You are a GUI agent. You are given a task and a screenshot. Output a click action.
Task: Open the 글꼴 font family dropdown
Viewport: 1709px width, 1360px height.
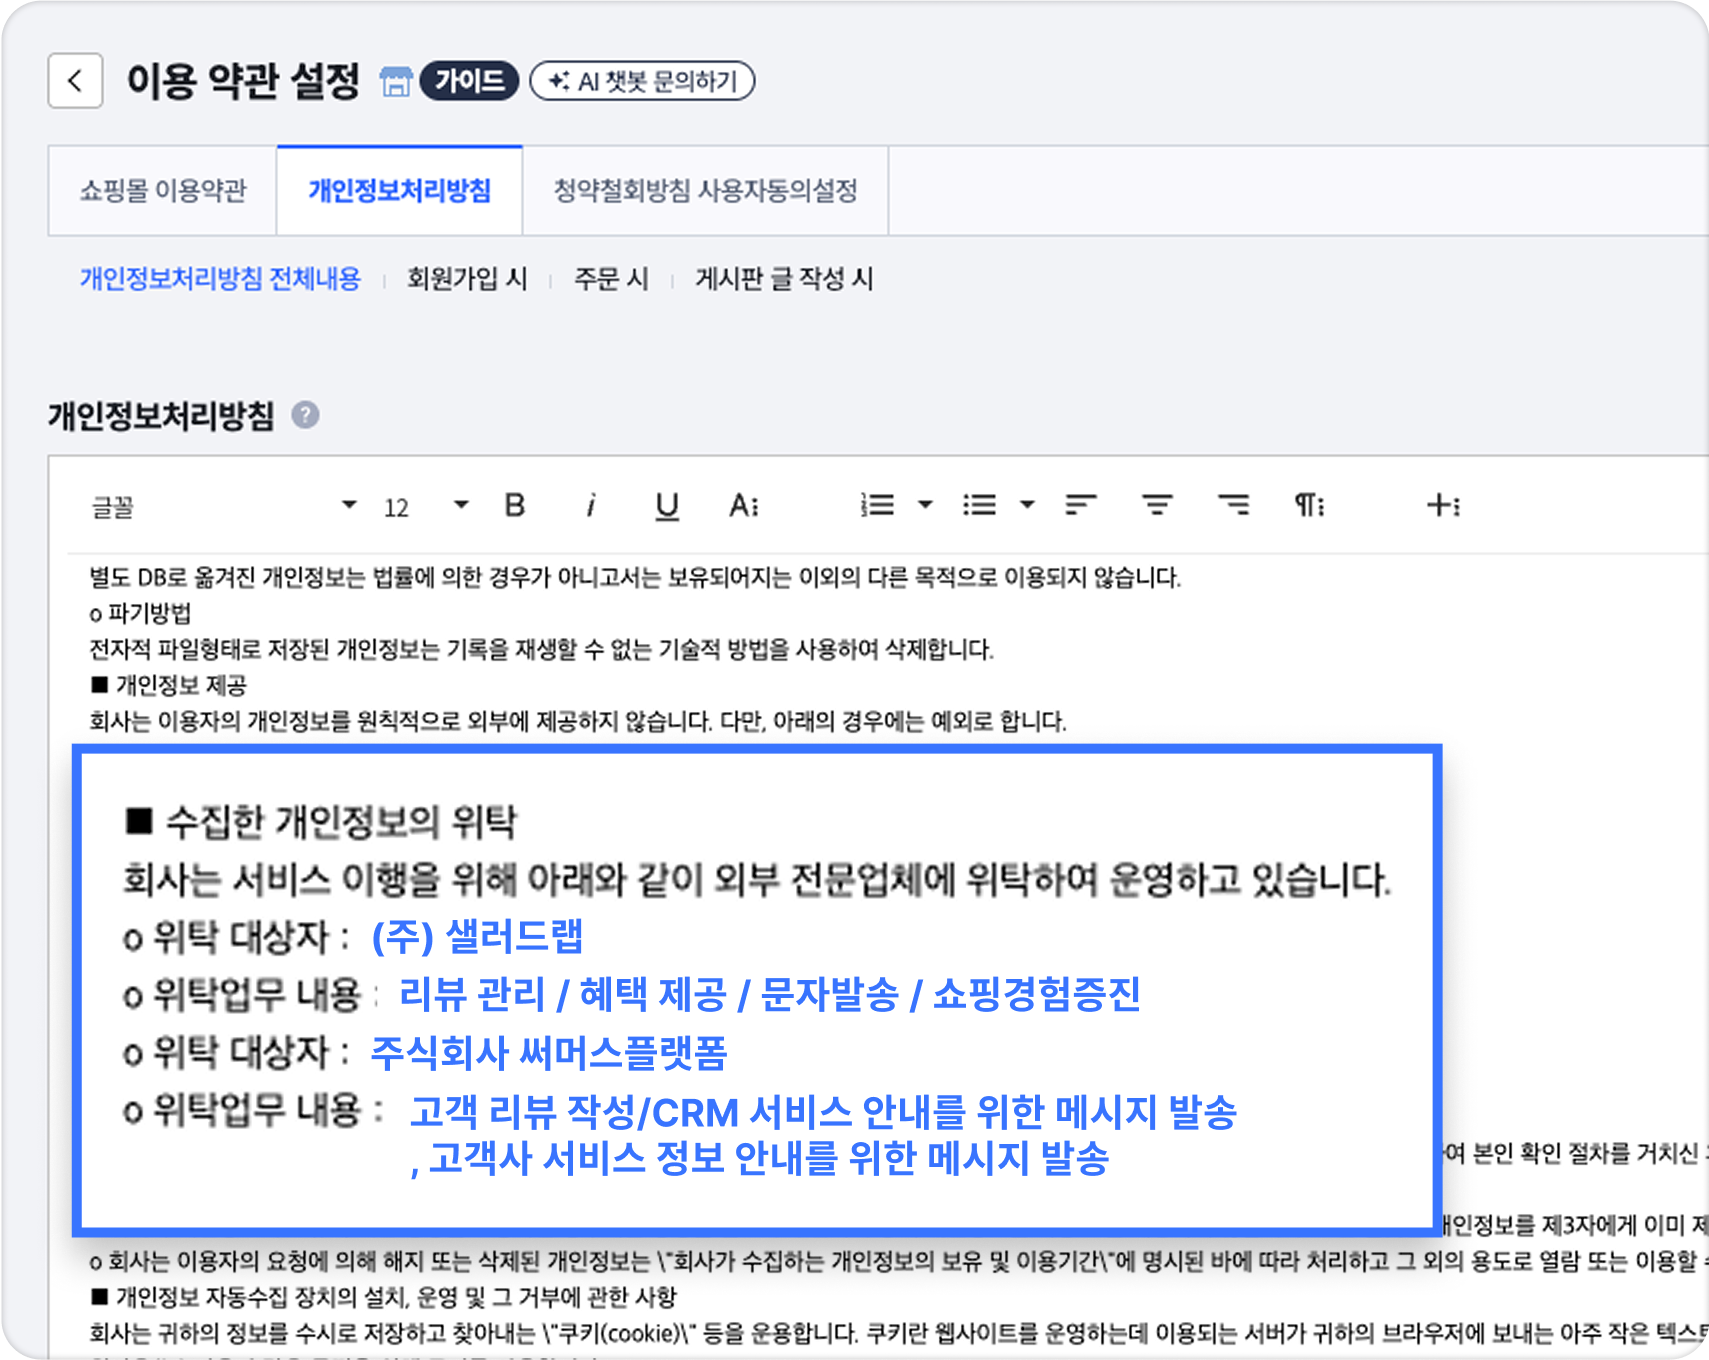224,506
